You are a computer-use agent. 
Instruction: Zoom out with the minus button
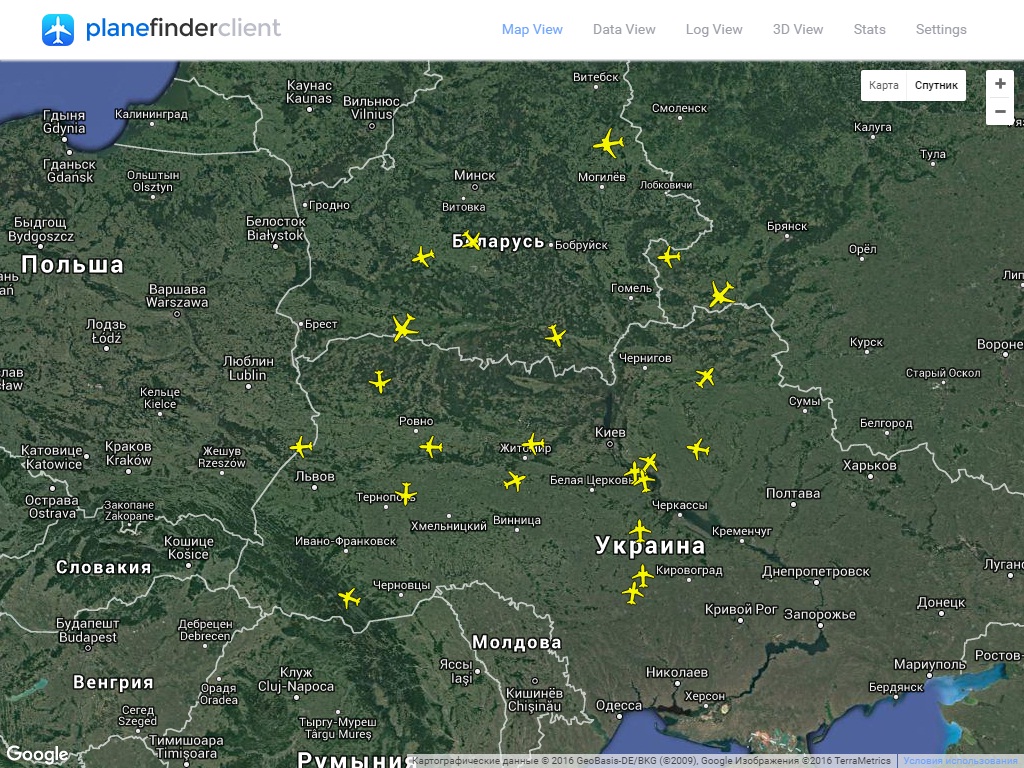[1000, 111]
